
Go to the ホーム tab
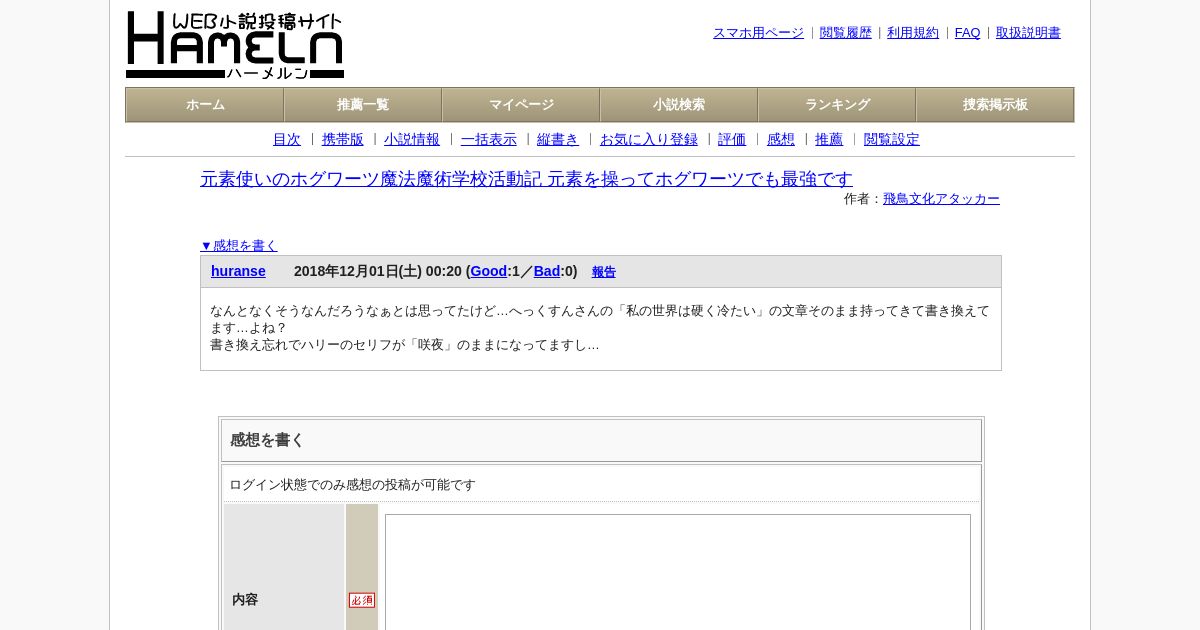[x=205, y=105]
